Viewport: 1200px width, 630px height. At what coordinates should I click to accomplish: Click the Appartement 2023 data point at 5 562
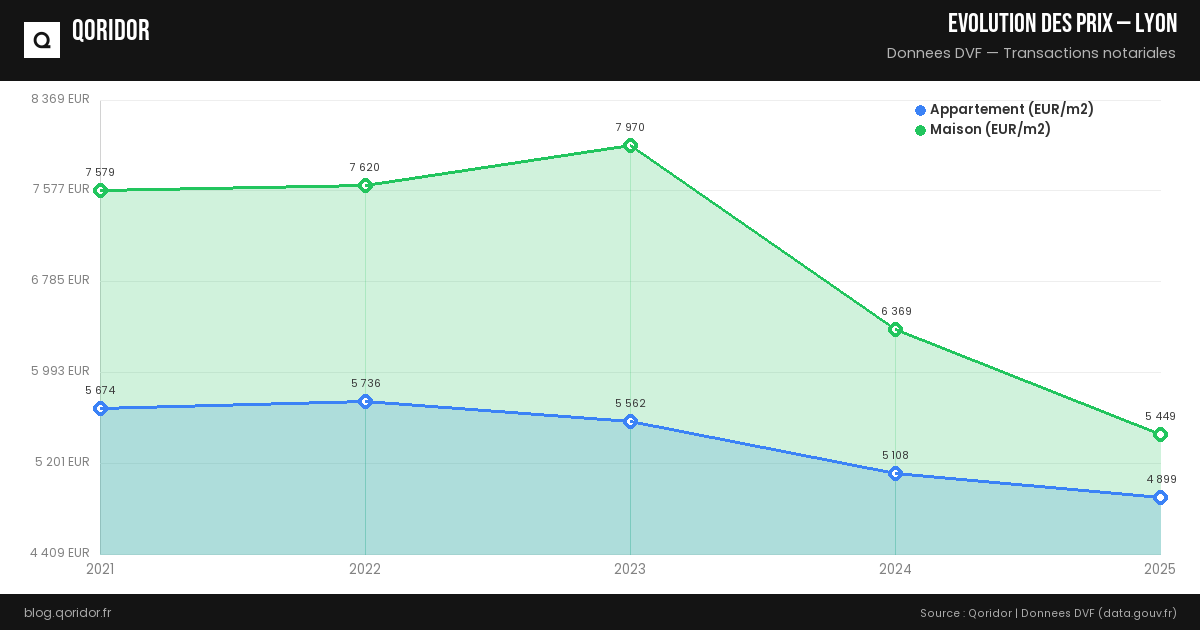click(x=630, y=421)
